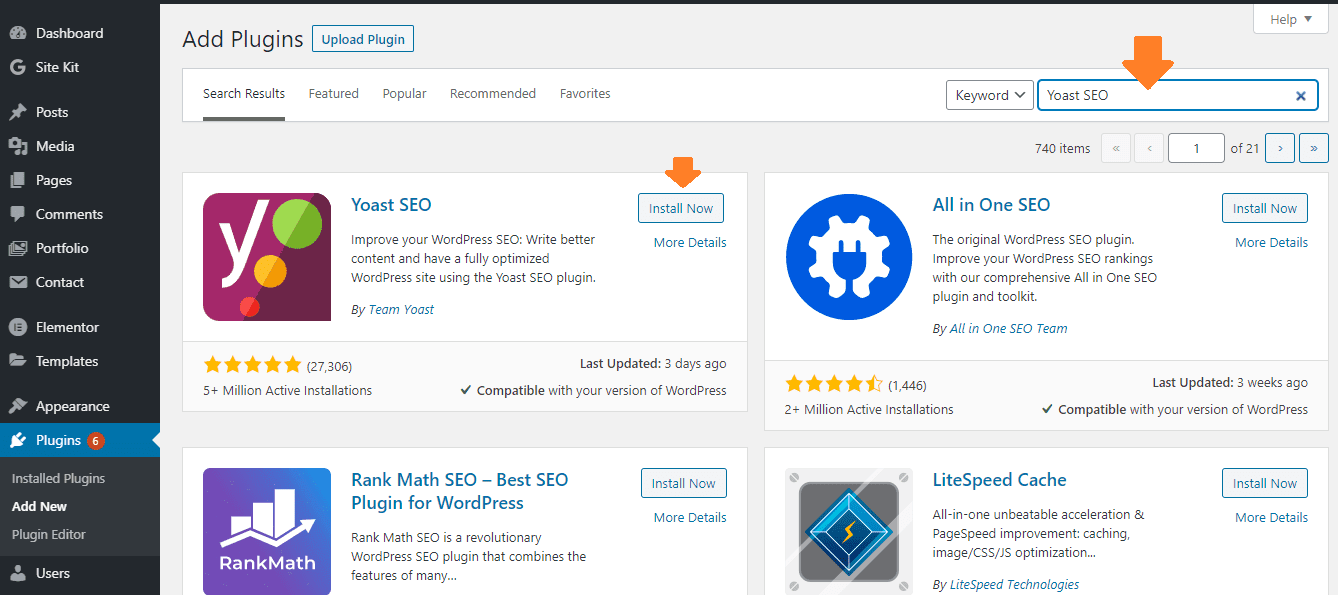Click '5+ Million Active Installations' text

point(287,390)
